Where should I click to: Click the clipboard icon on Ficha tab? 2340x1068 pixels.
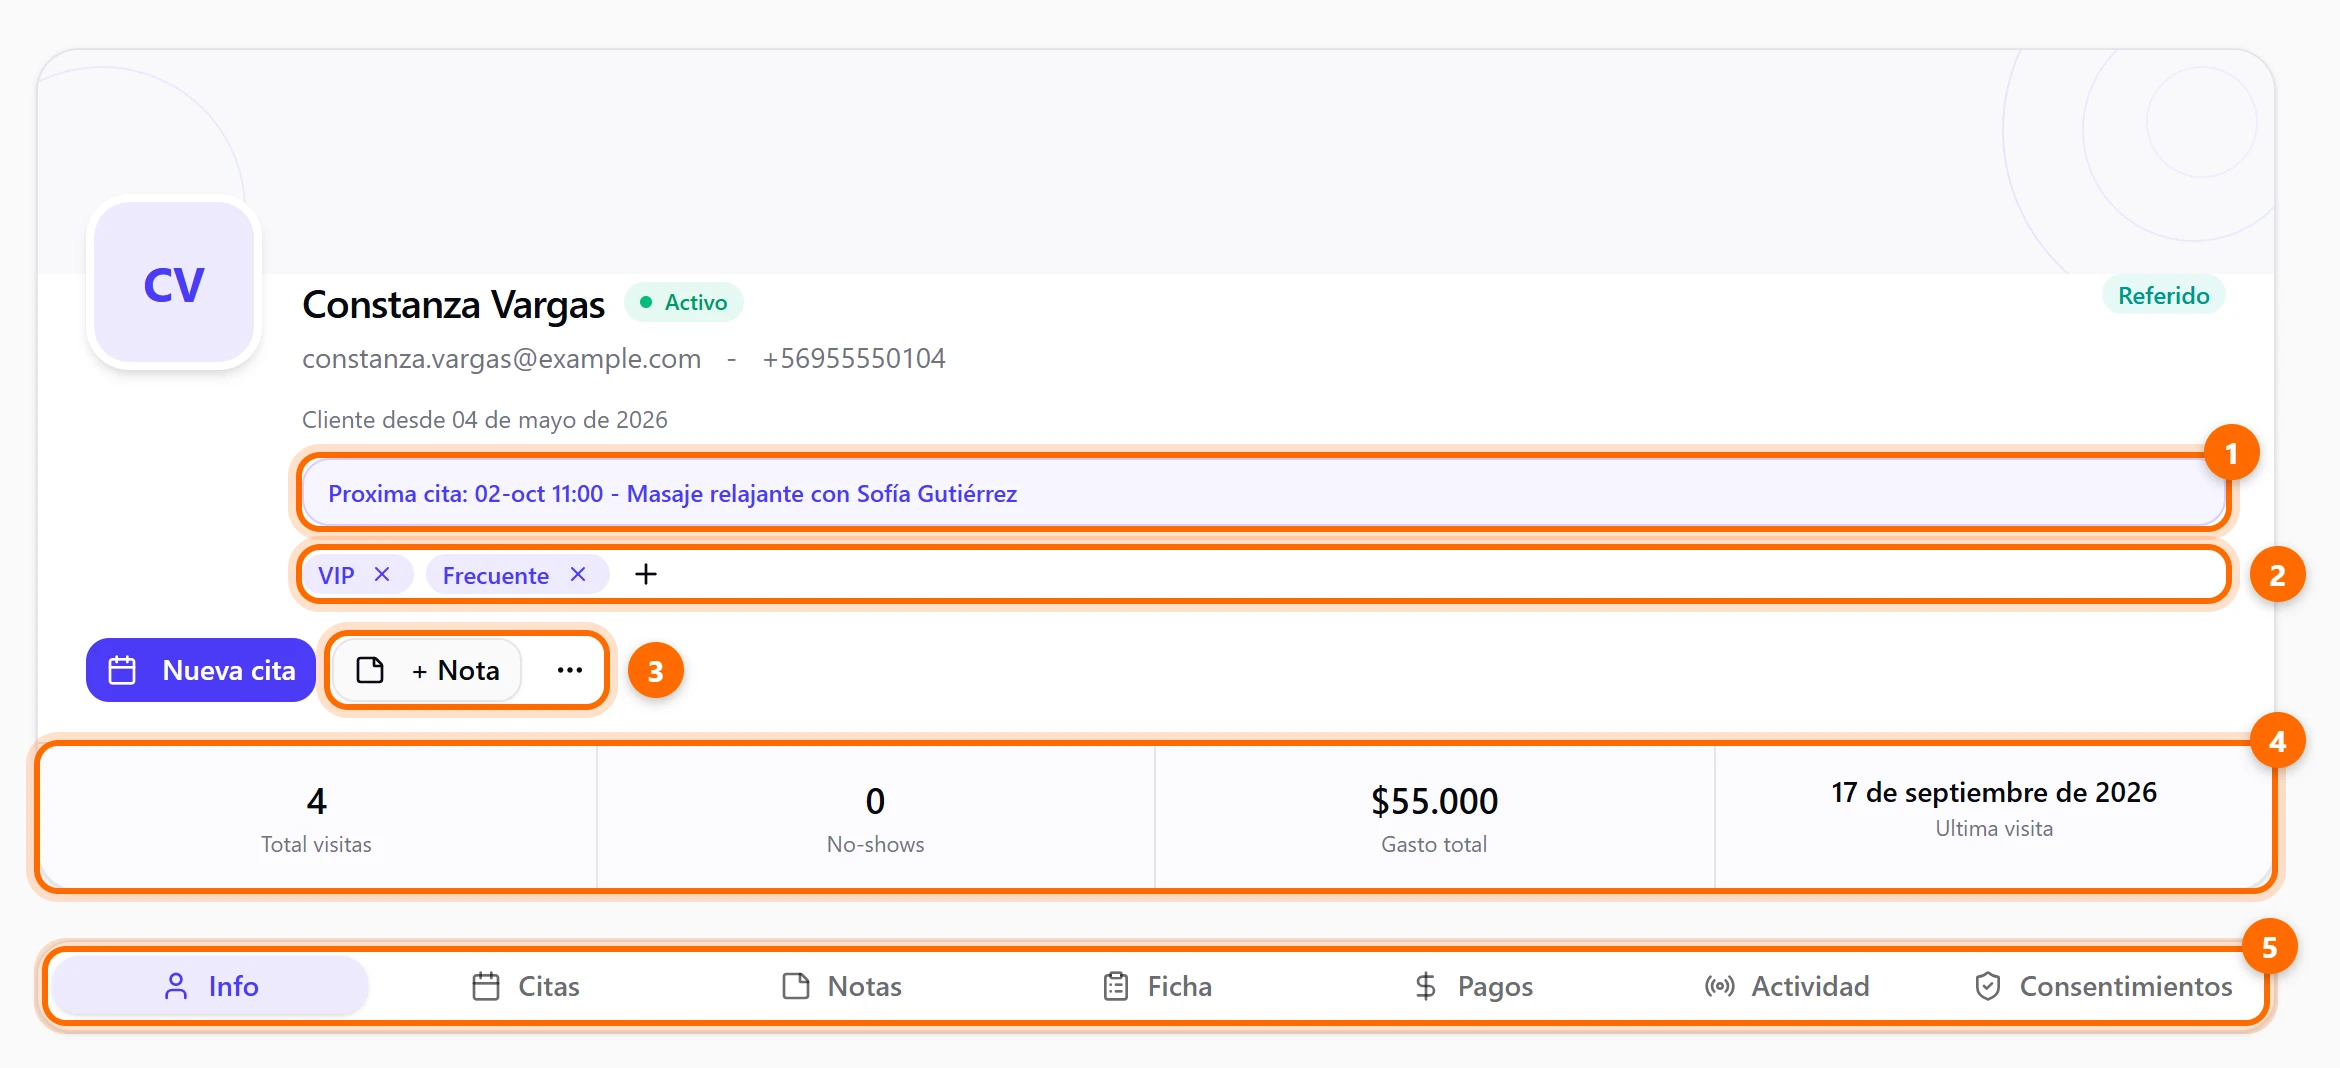tap(1116, 986)
